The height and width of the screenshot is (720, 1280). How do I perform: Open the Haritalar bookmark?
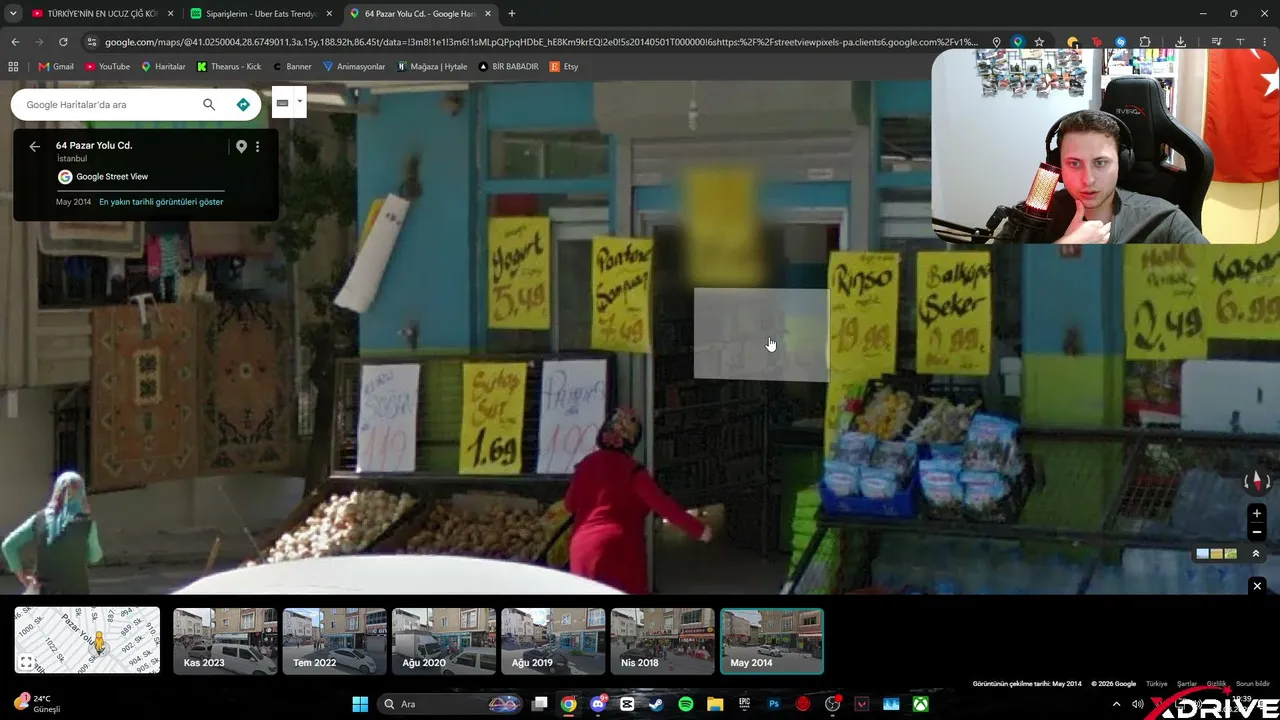pyautogui.click(x=163, y=67)
